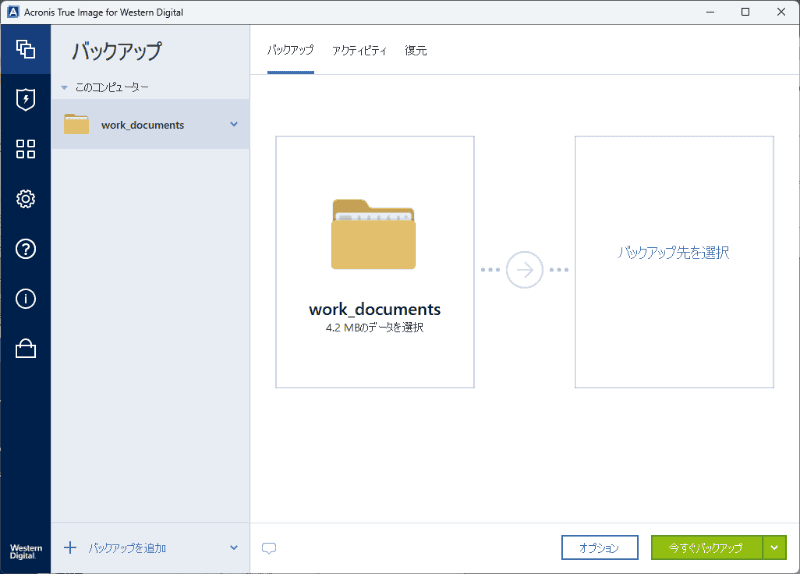Click the green 今すぐバックアップ button
The height and width of the screenshot is (574, 800).
pos(707,547)
